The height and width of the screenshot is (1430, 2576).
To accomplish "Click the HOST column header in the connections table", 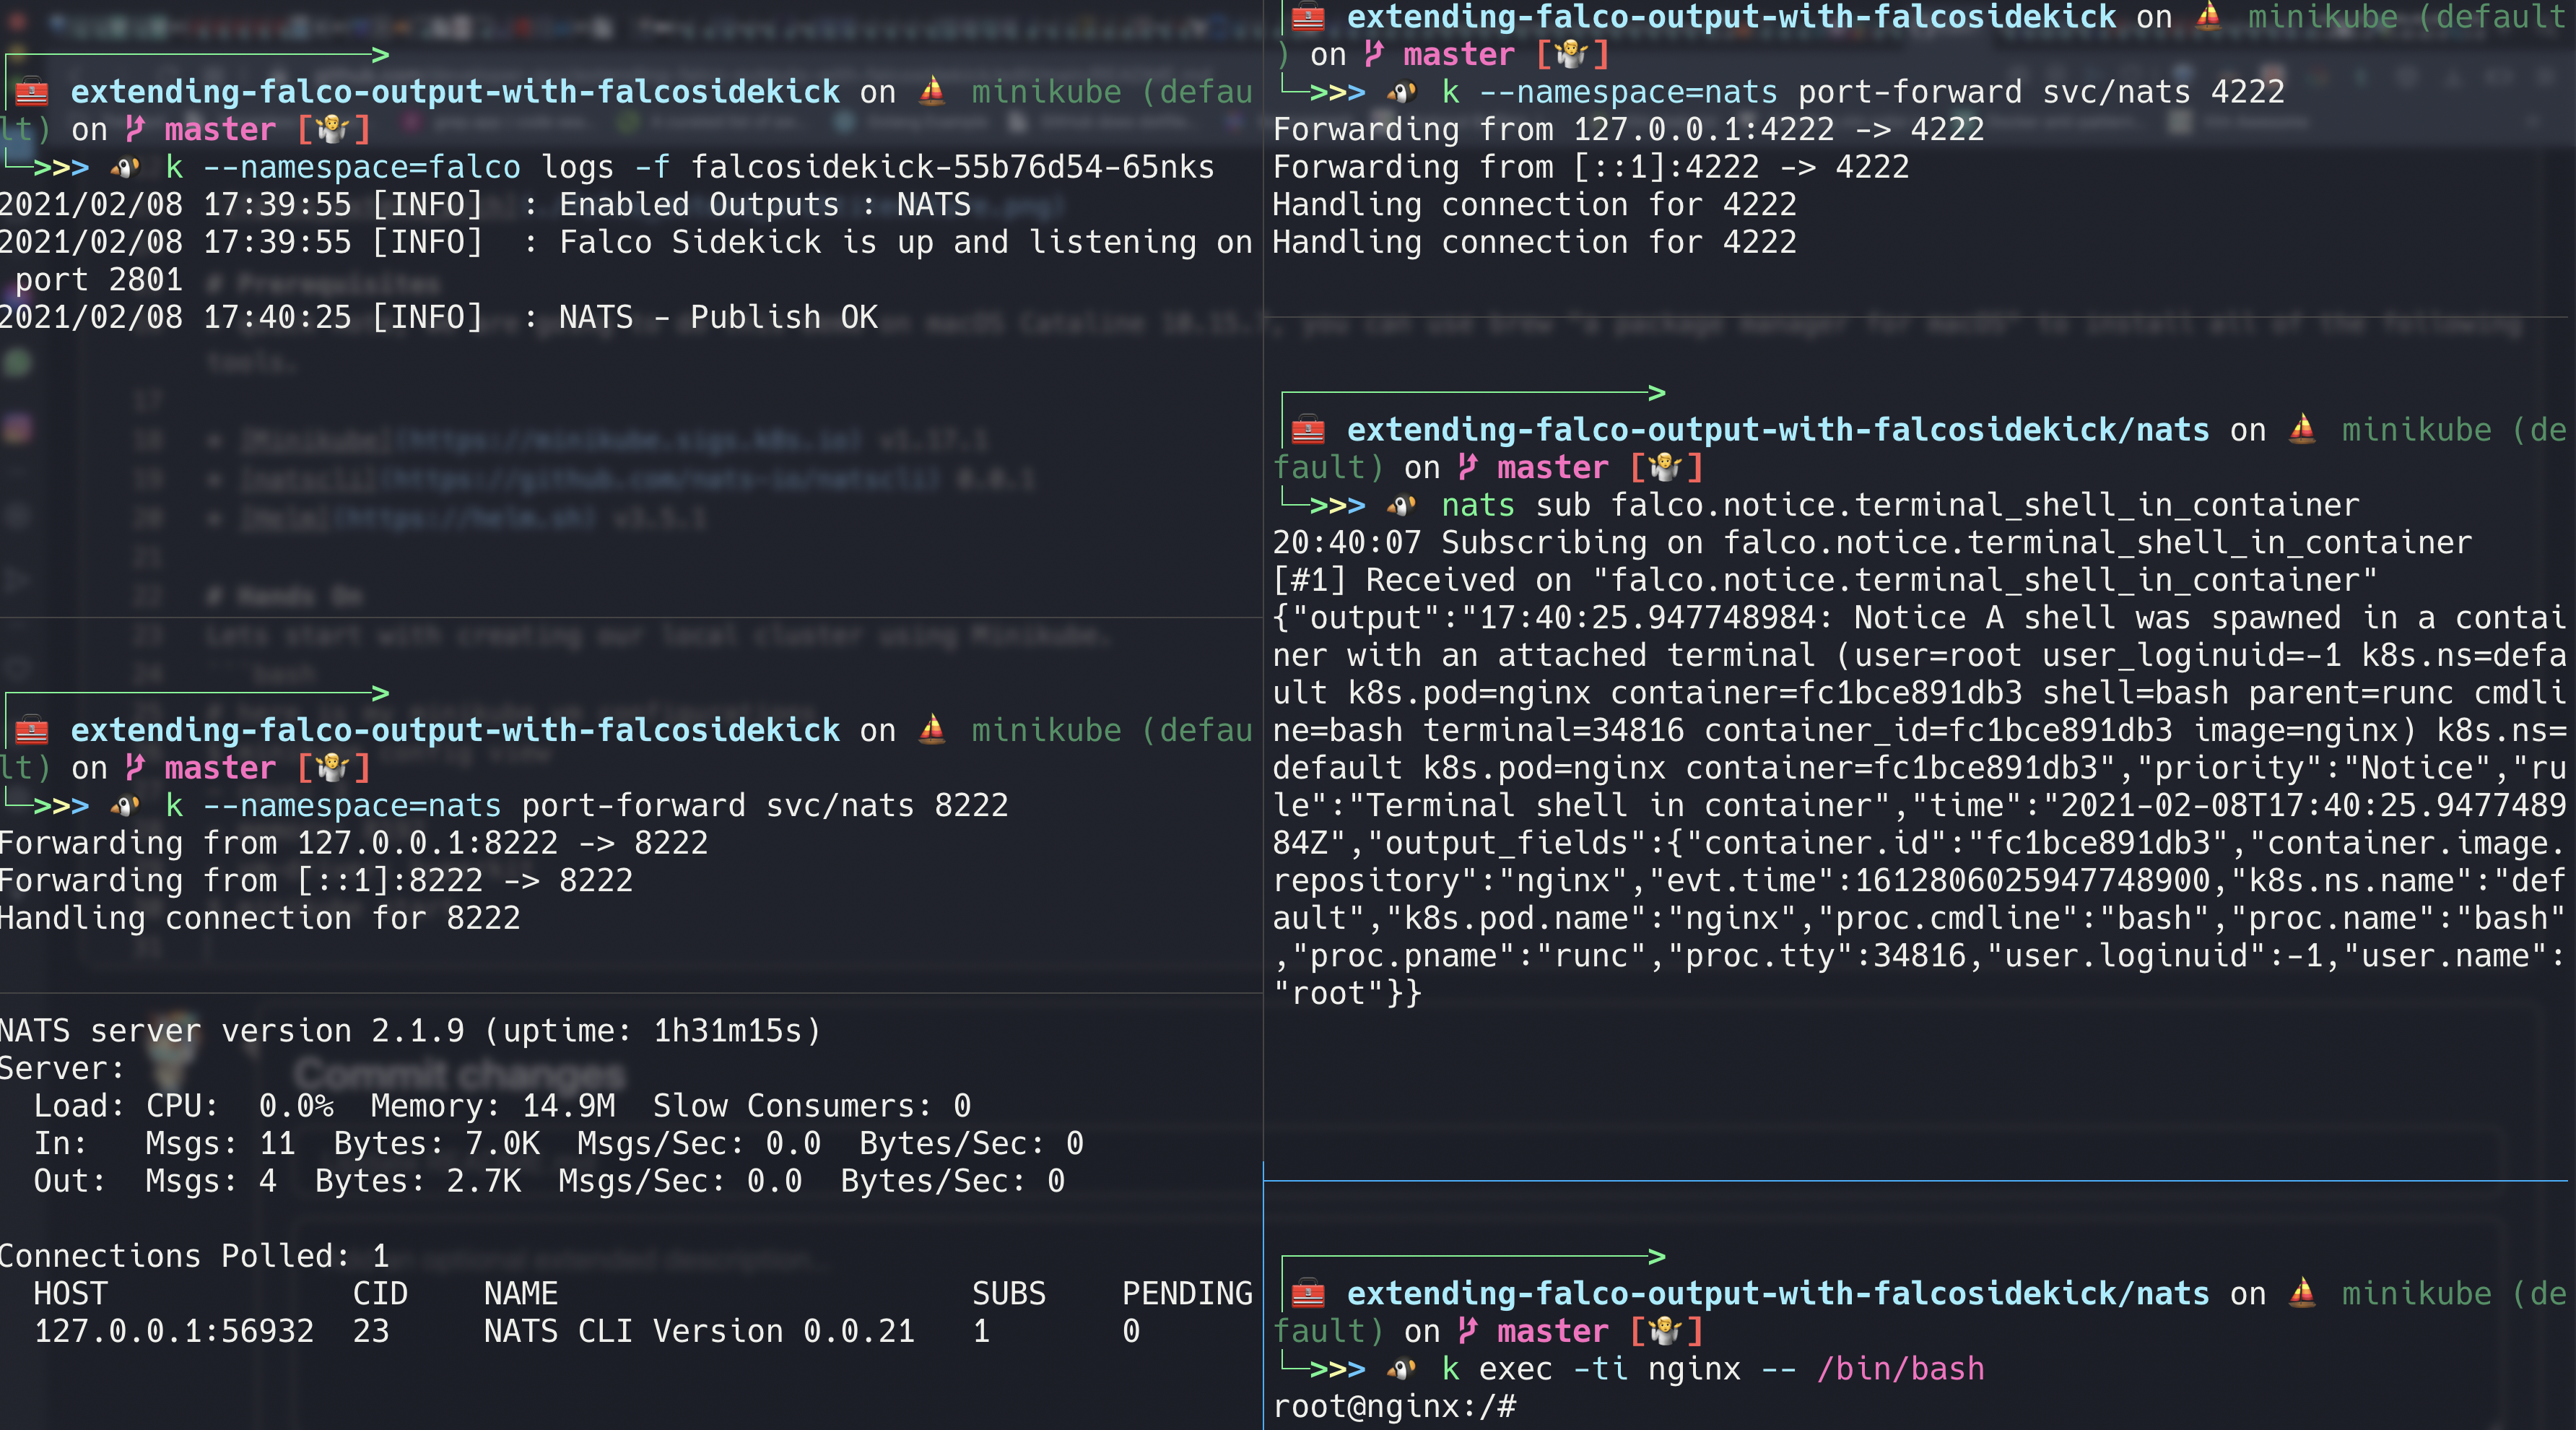I will (70, 1293).
